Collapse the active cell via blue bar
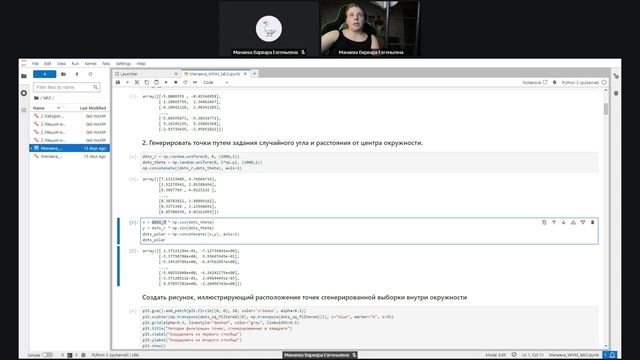 [x=118, y=231]
